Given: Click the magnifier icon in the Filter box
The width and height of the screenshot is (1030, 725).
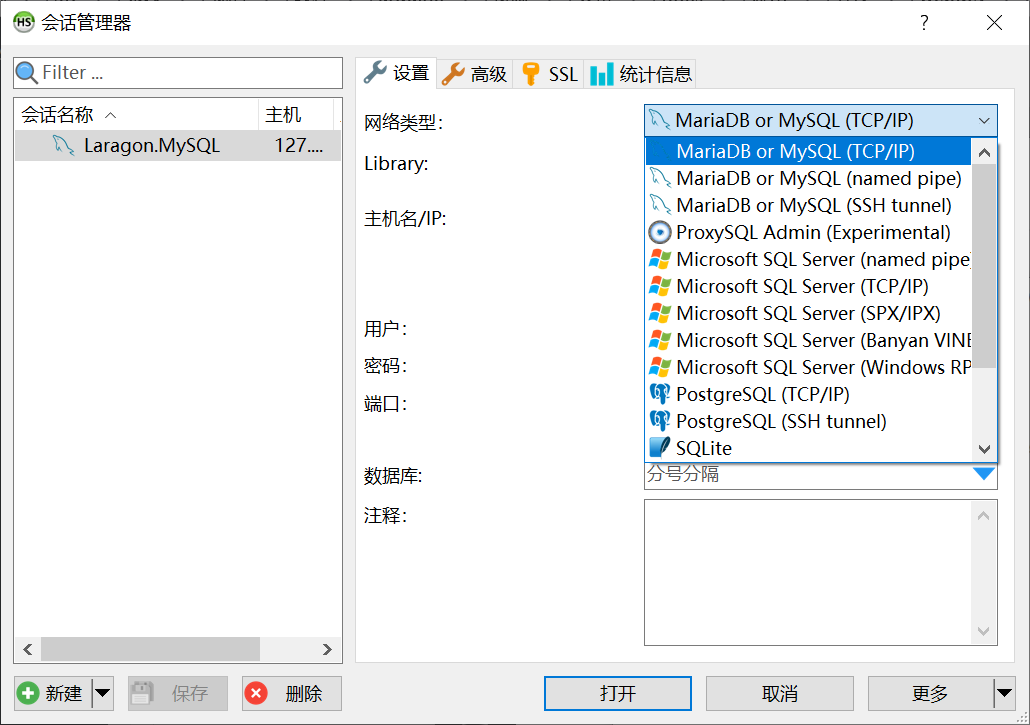Looking at the screenshot, I should click(x=26, y=72).
